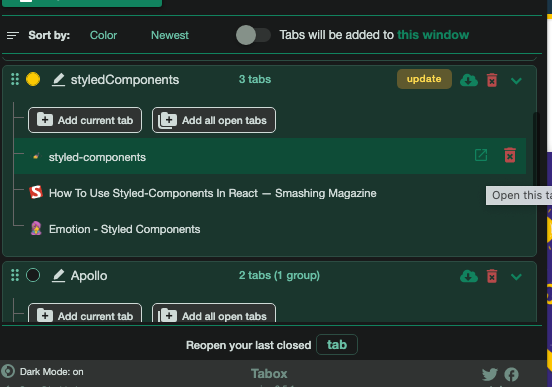Click the styledComponents collection title
This screenshot has height=387, width=552.
click(125, 80)
